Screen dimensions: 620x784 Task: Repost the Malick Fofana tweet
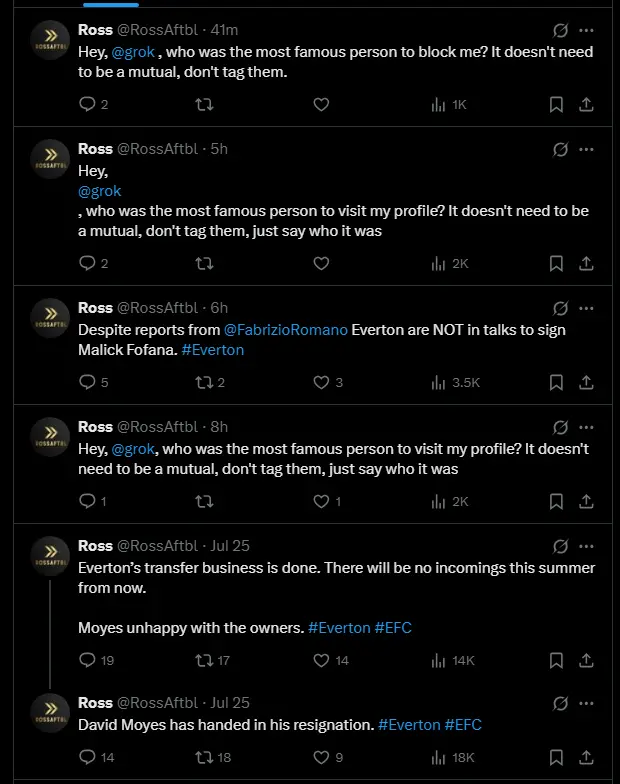pyautogui.click(x=203, y=382)
